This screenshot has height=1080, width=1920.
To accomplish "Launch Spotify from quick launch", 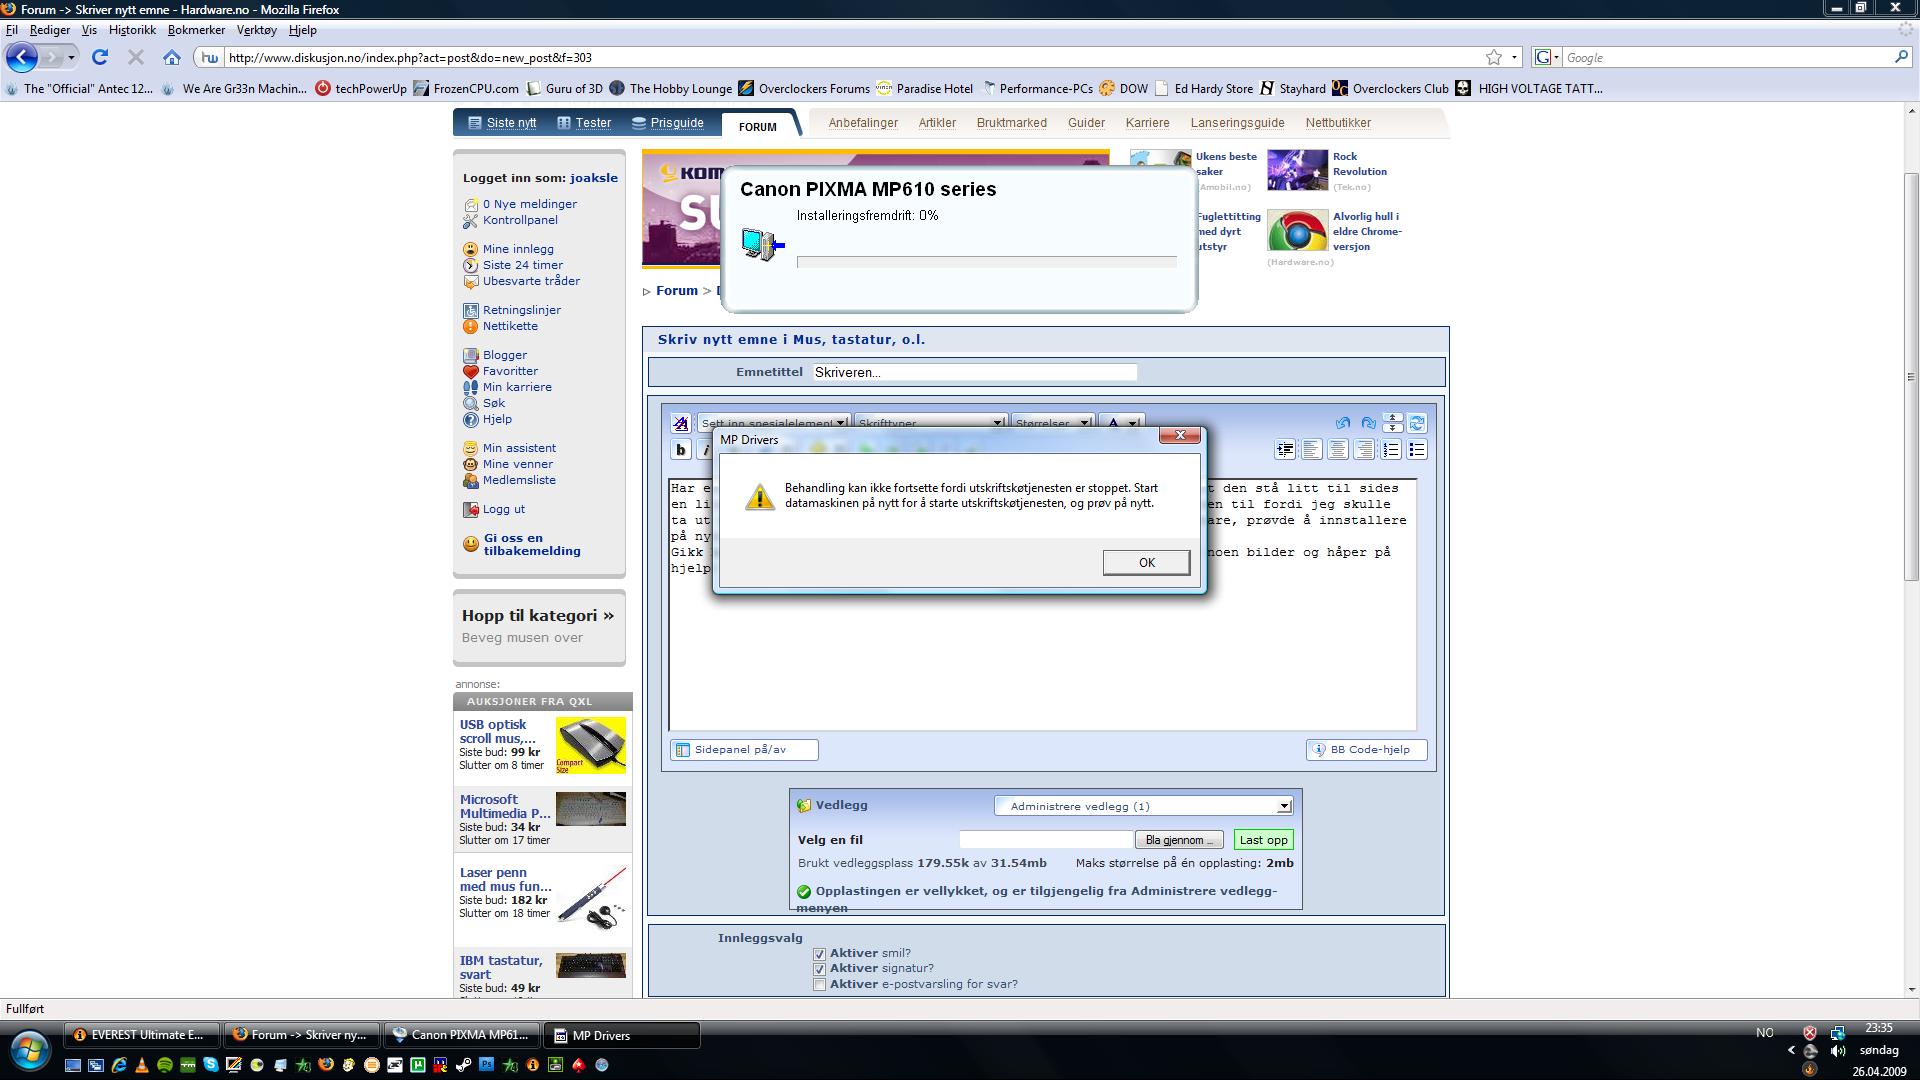I will point(165,1065).
